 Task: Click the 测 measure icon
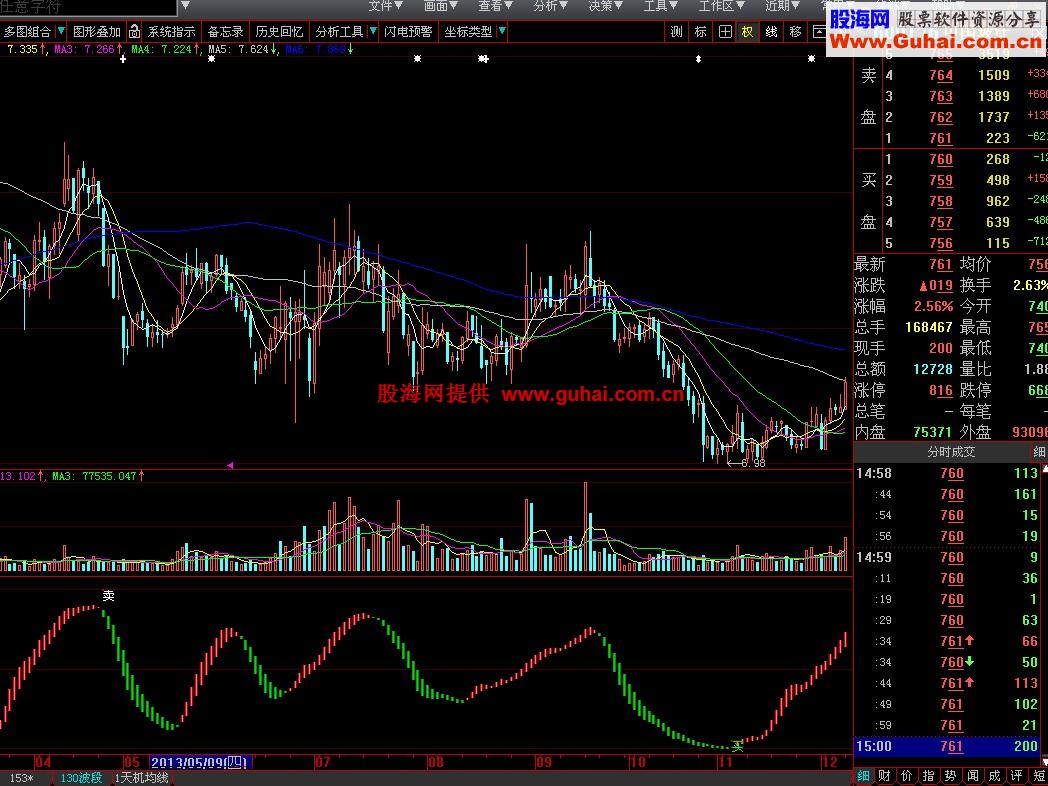pos(676,31)
